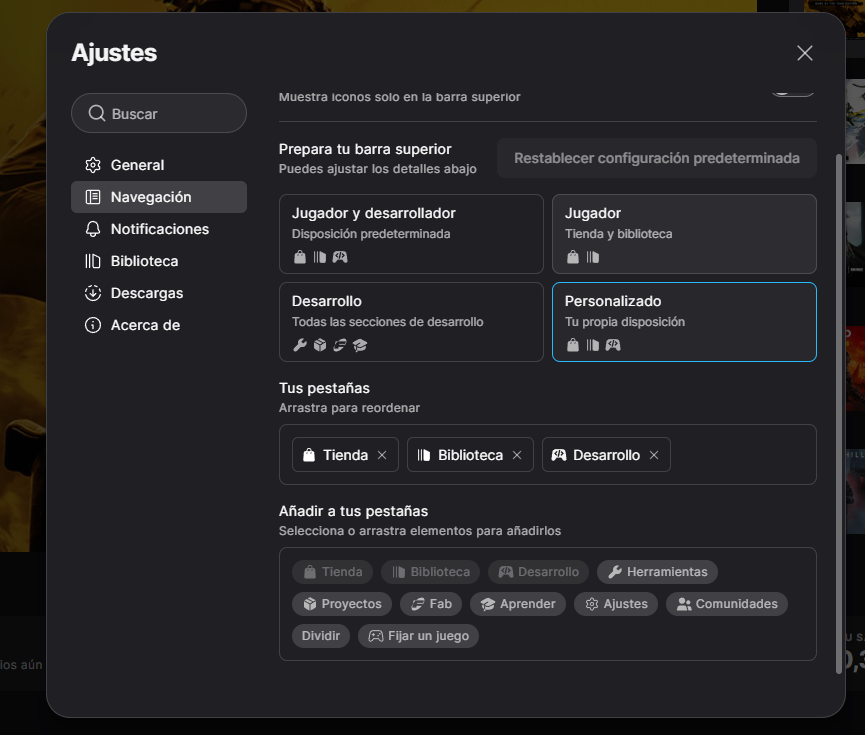Screen dimensions: 865x735
Task: Click the Desarrollo chip in Tus pestañas
Action: pos(606,455)
